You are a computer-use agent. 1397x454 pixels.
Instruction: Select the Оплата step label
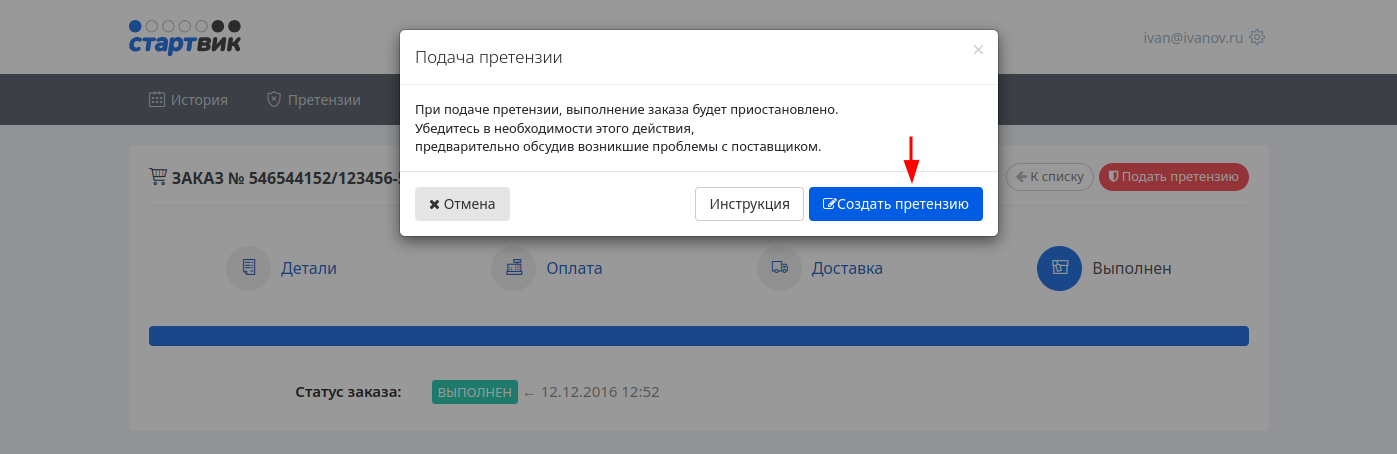point(574,268)
